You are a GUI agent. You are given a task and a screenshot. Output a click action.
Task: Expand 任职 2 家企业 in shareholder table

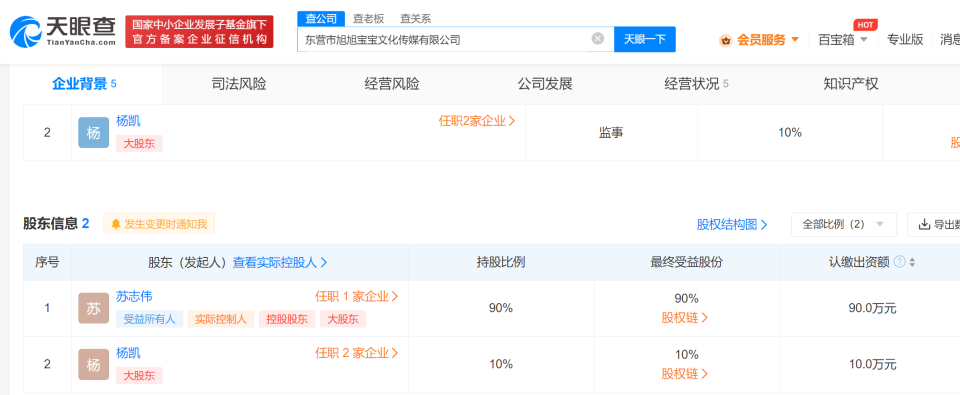(x=356, y=353)
